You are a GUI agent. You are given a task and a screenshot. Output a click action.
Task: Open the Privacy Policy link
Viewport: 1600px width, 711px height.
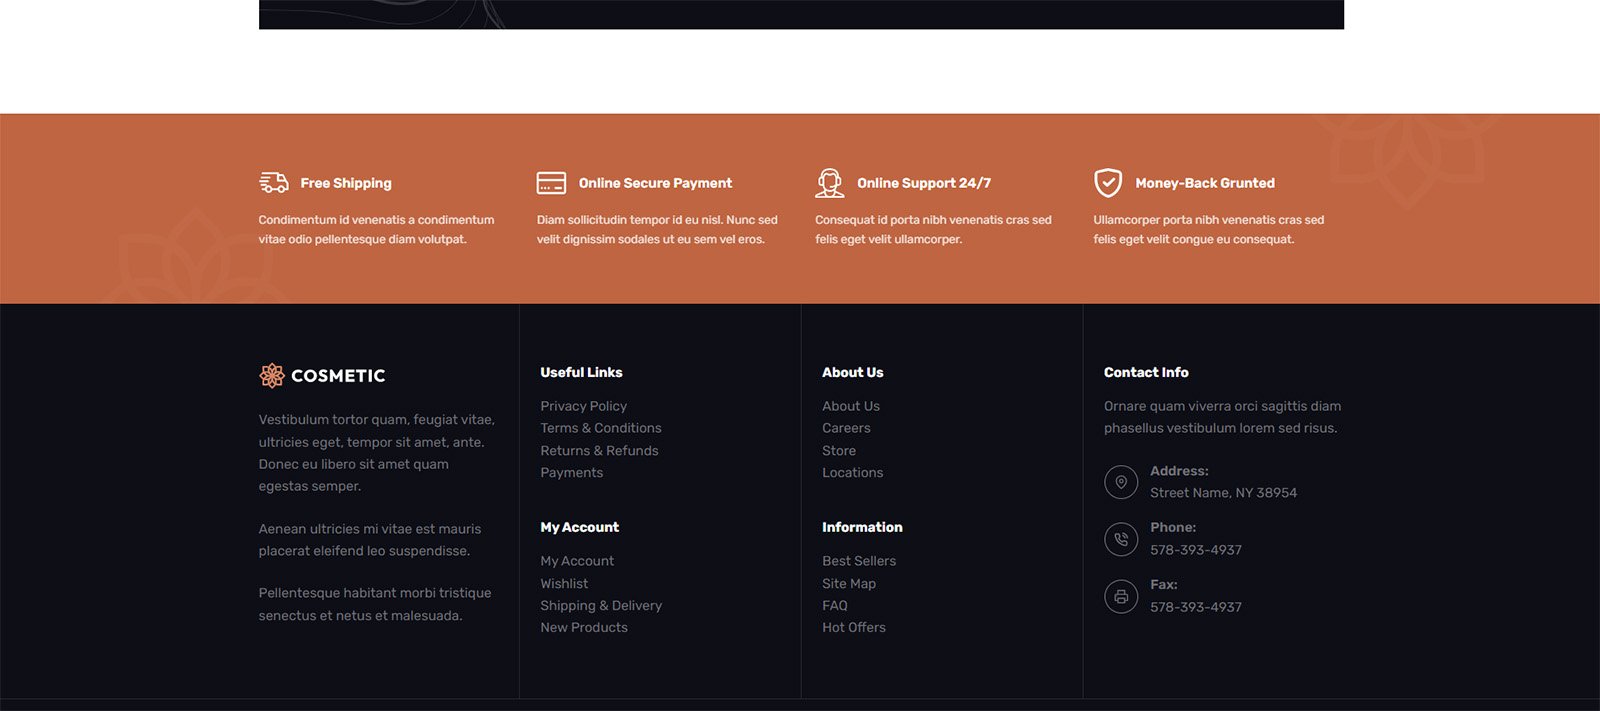tap(583, 406)
